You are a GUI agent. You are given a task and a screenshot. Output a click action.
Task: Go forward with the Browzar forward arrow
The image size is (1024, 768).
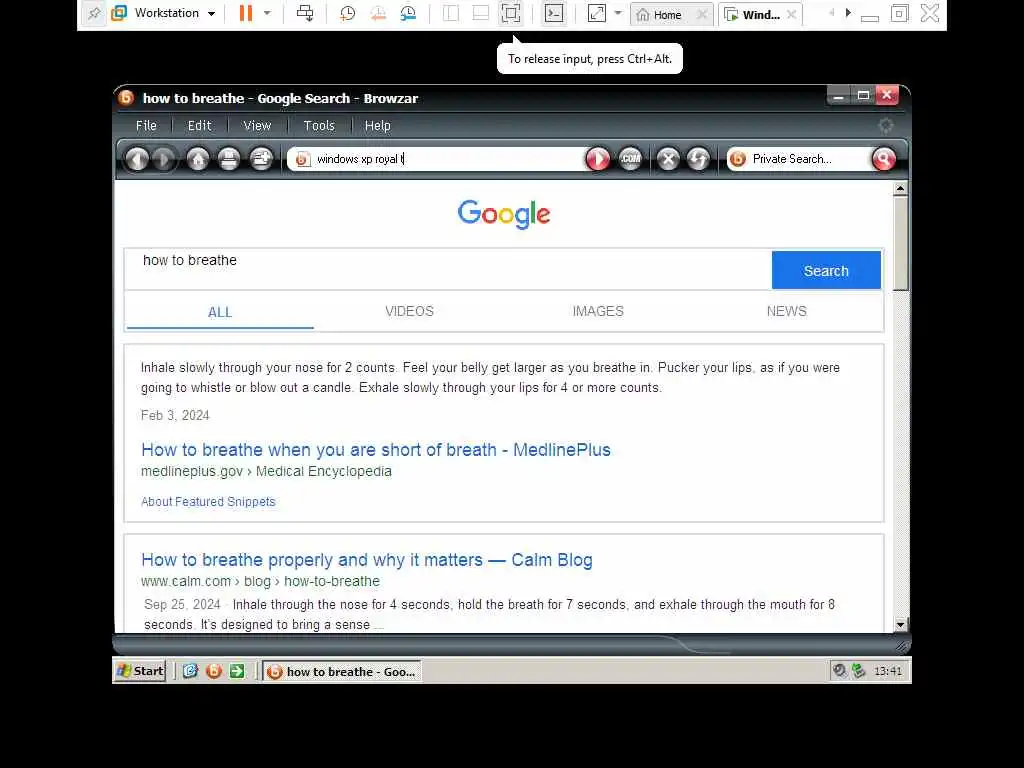tap(164, 159)
